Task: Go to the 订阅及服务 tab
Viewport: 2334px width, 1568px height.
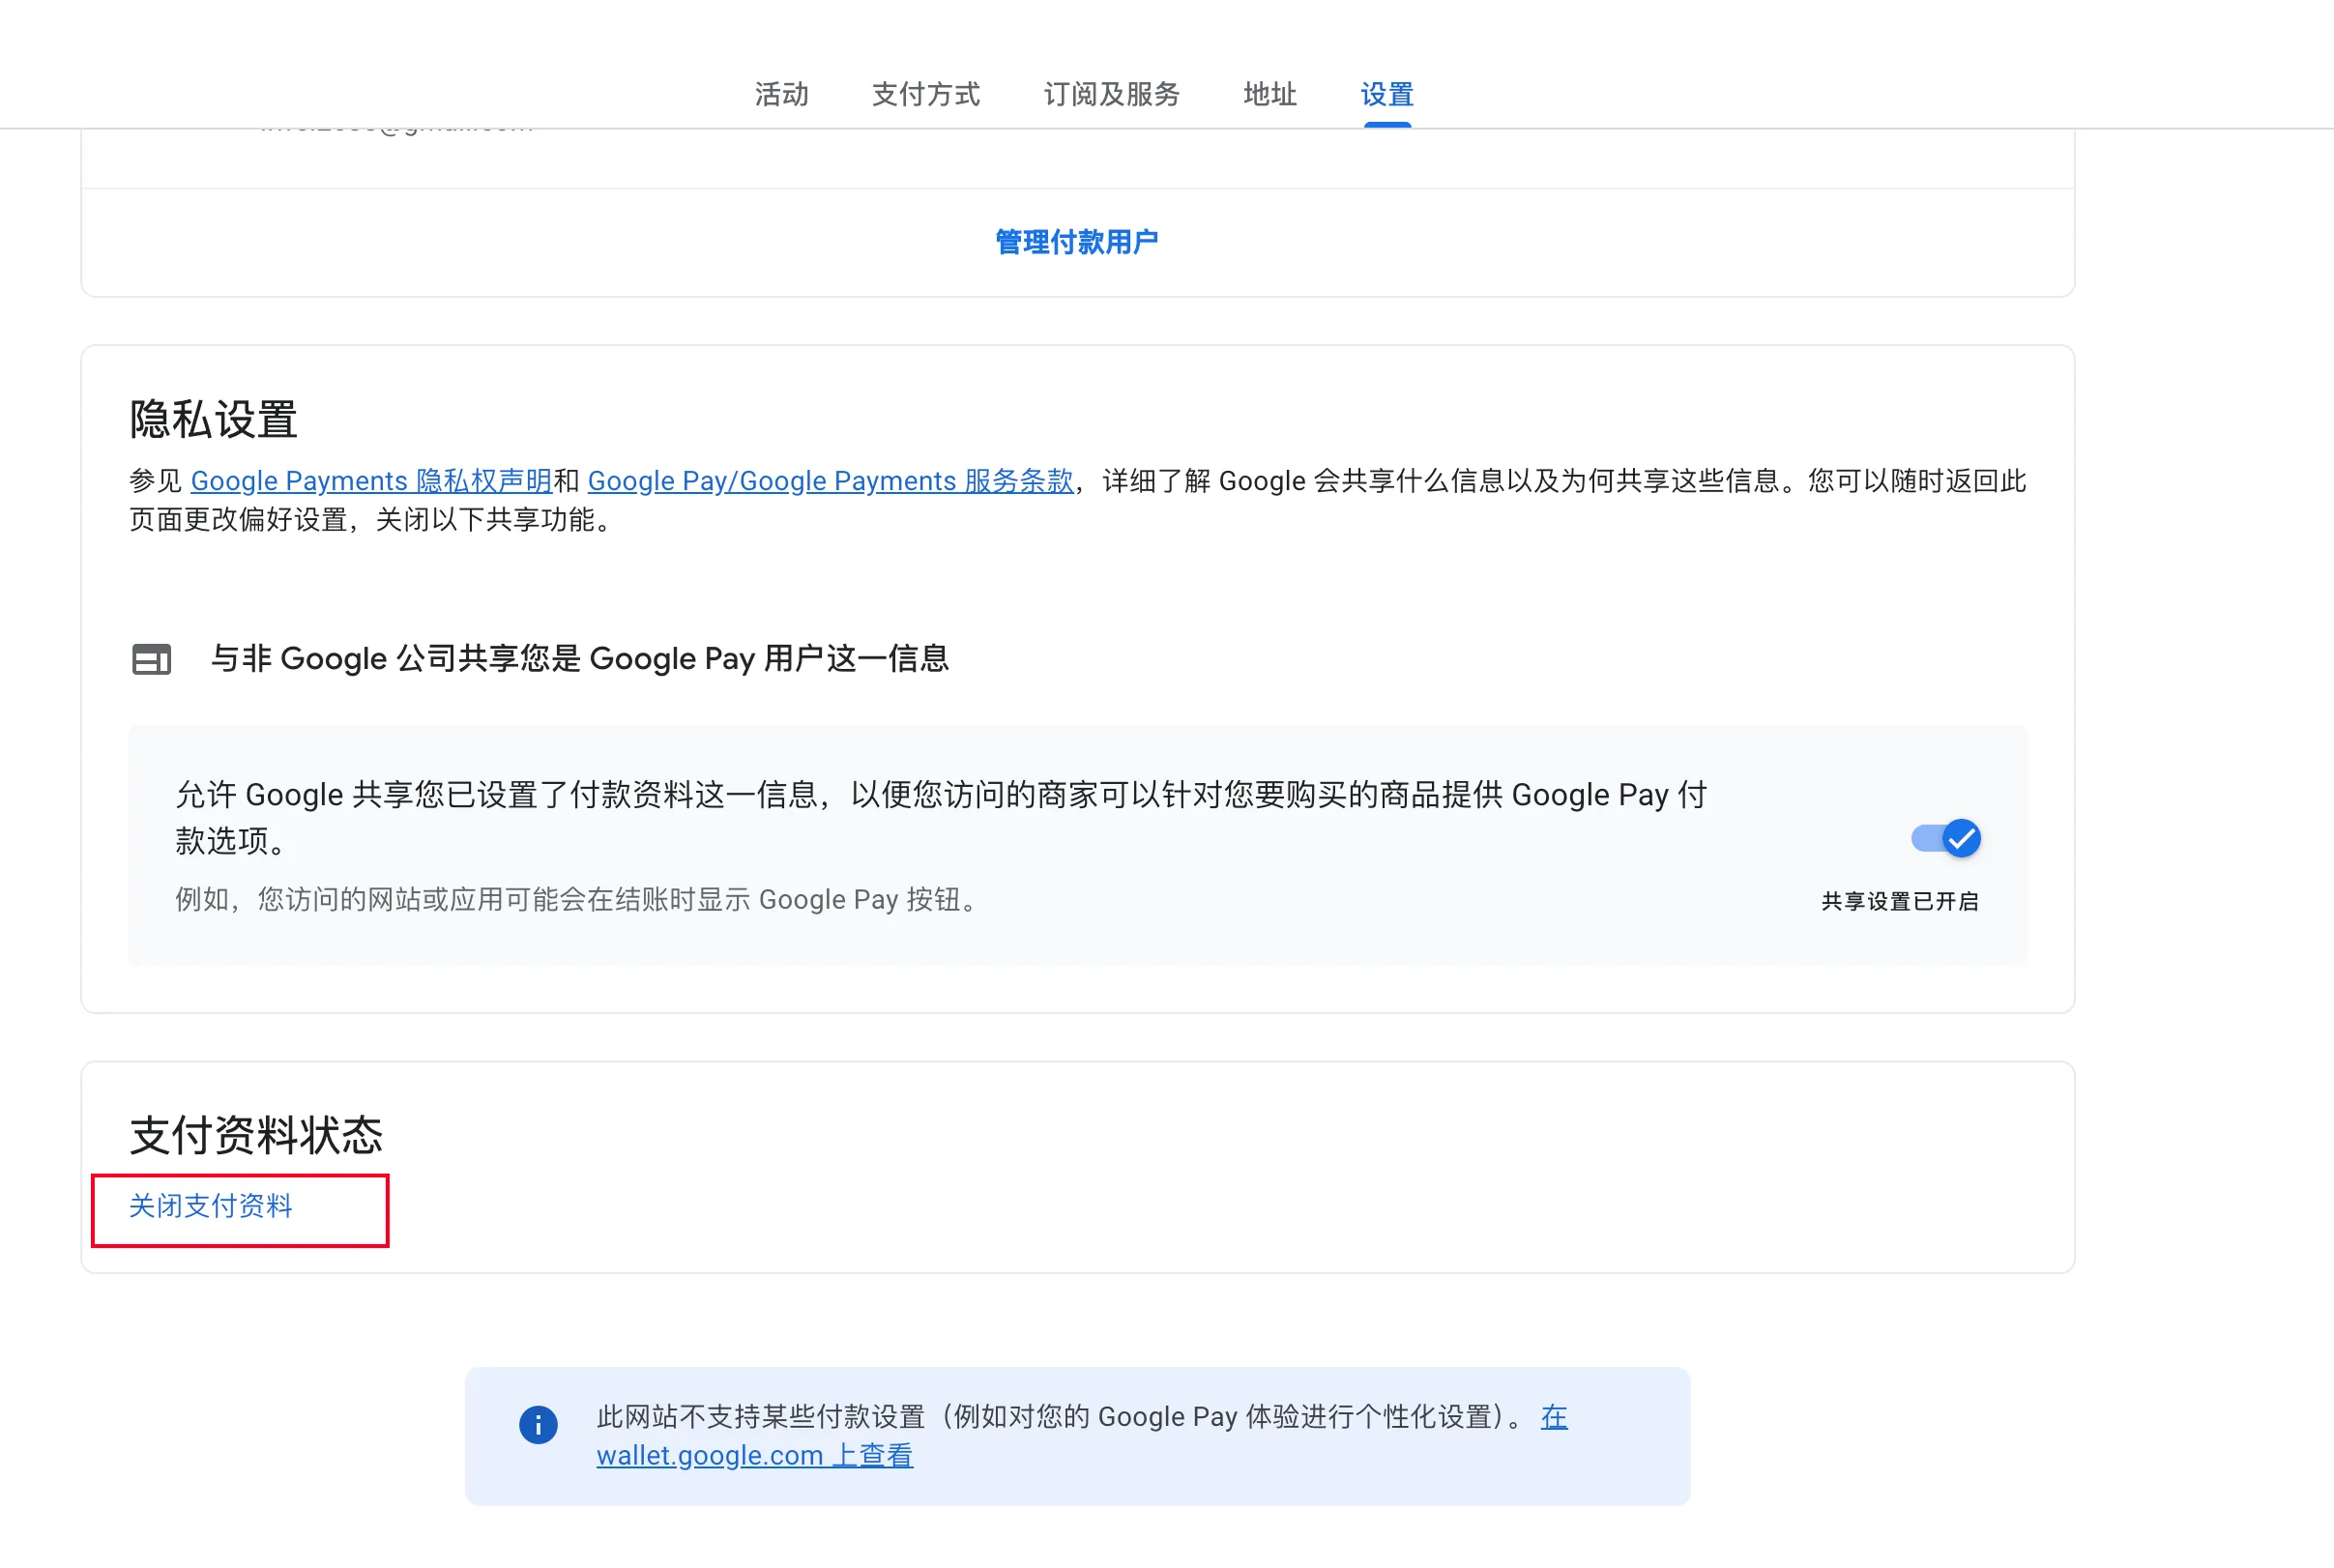Action: pos(1111,94)
